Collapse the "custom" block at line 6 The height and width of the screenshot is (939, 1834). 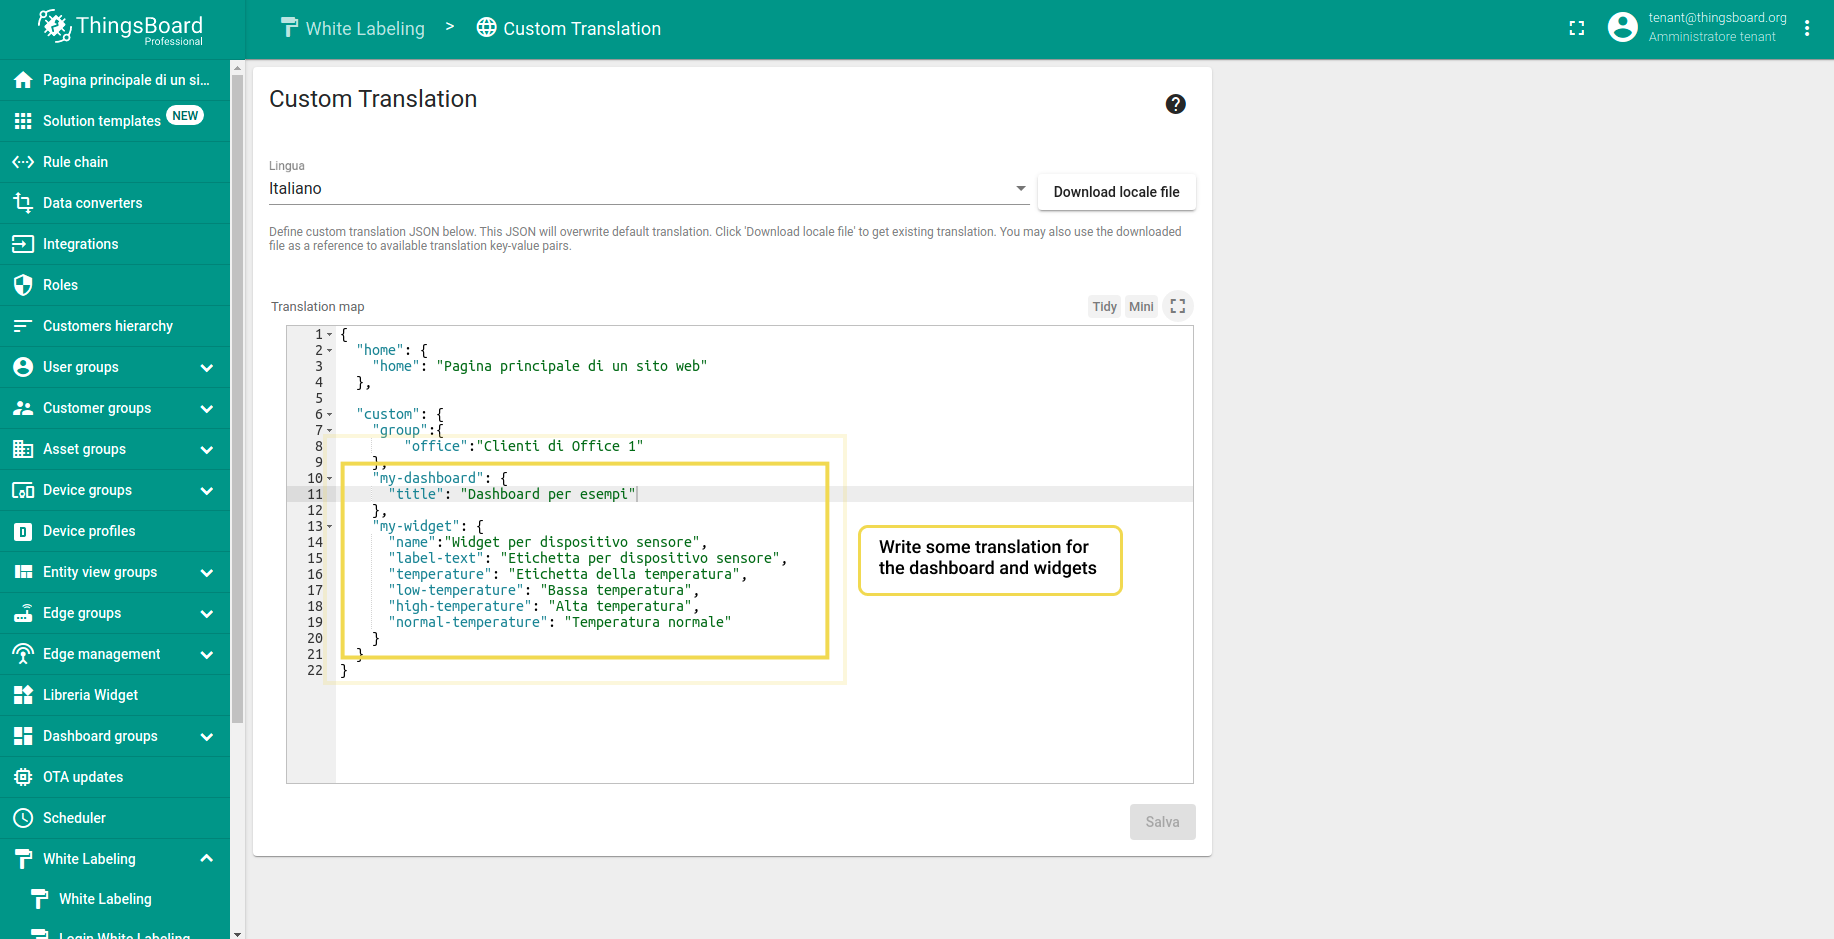click(x=330, y=415)
